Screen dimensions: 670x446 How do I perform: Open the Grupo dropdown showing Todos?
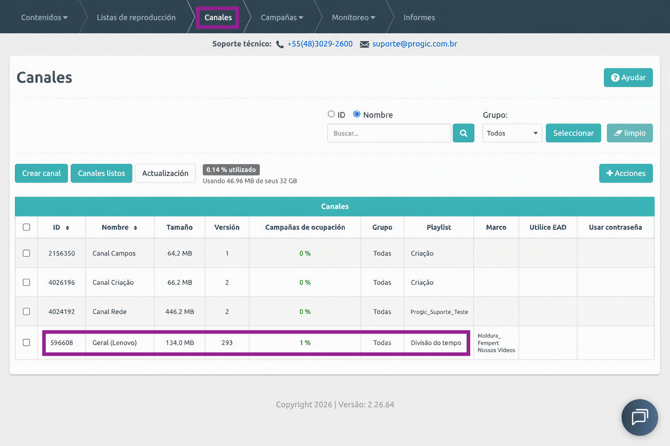tap(512, 133)
